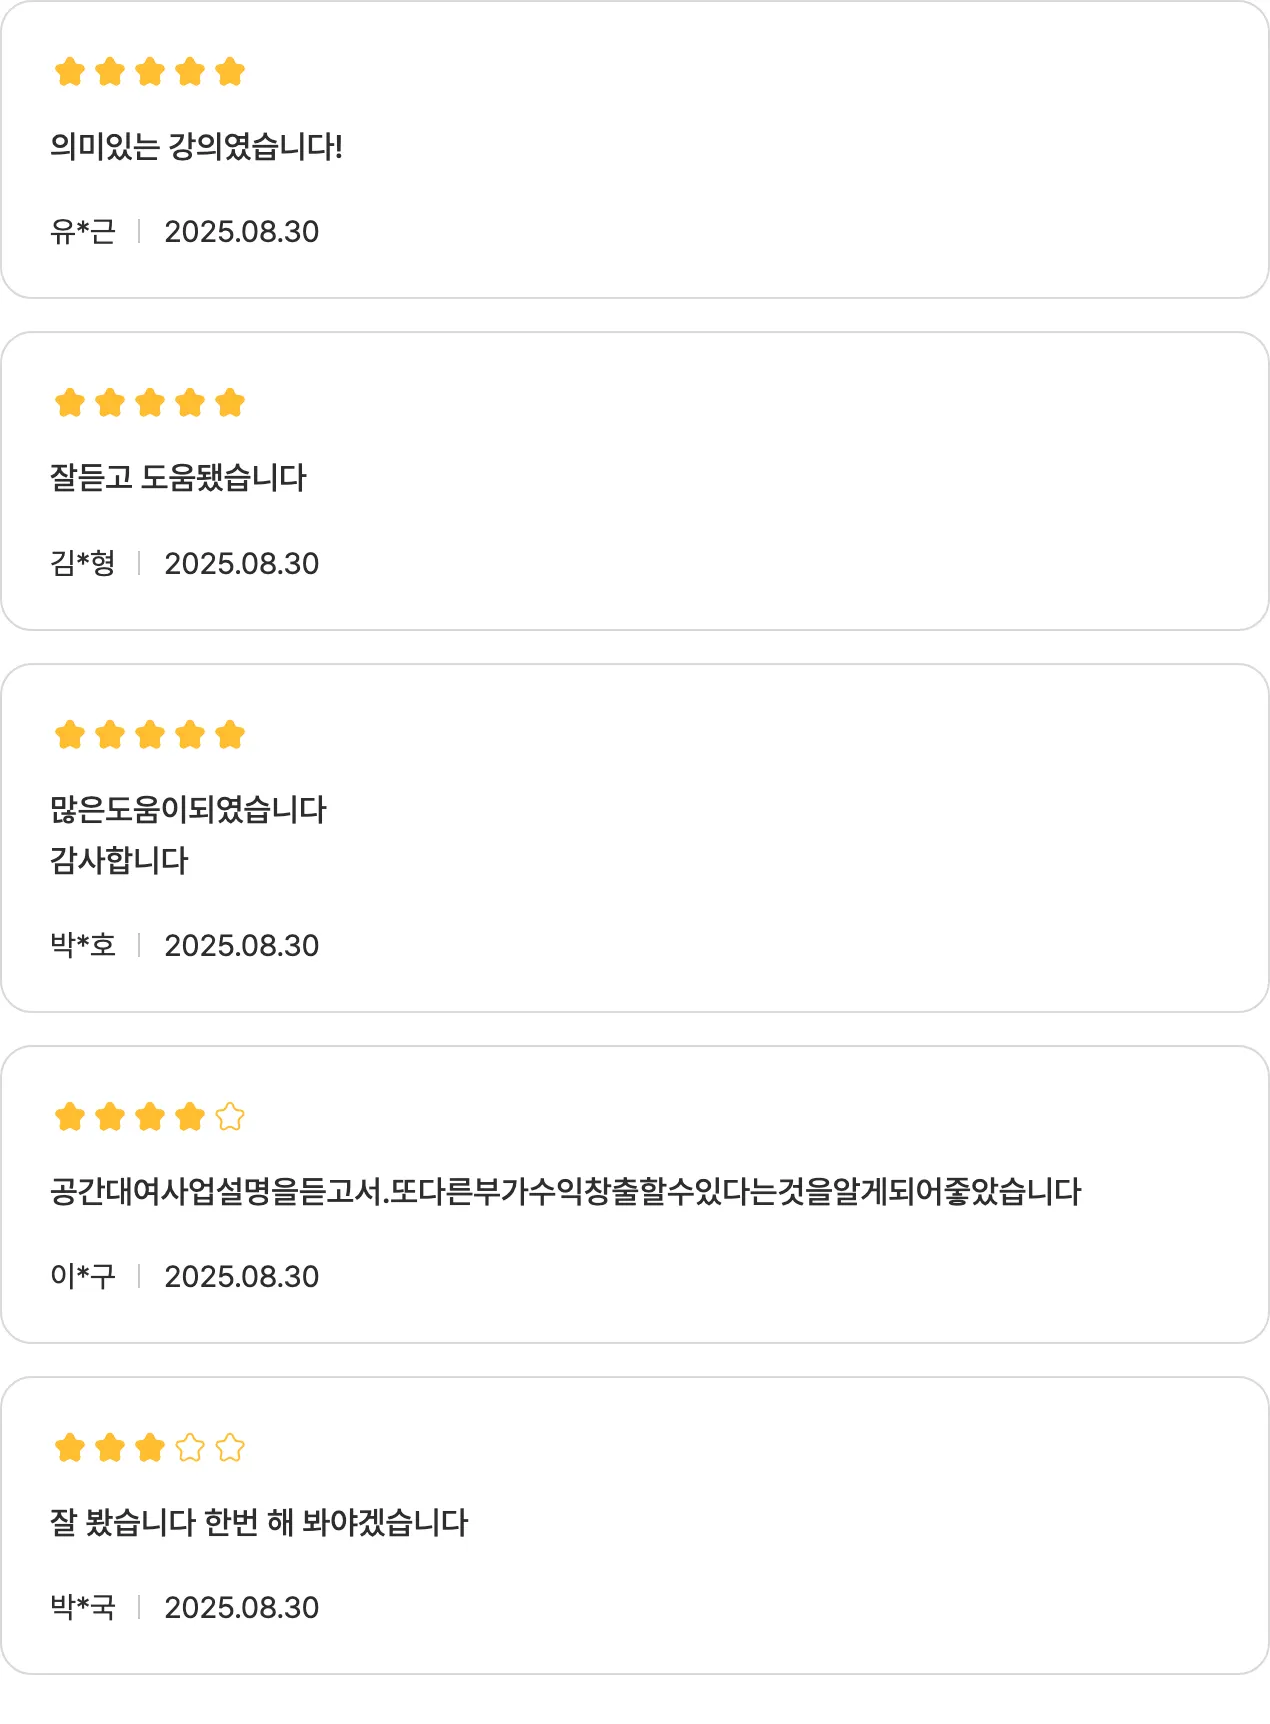The width and height of the screenshot is (1270, 1724).
Task: Click the second star in 김*형's review
Action: pos(110,403)
